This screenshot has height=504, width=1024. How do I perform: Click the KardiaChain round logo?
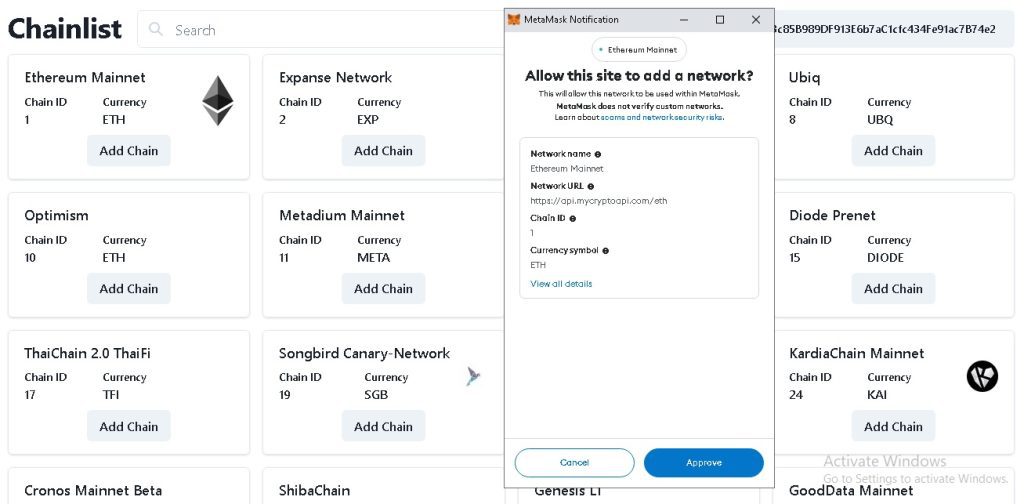tap(982, 376)
